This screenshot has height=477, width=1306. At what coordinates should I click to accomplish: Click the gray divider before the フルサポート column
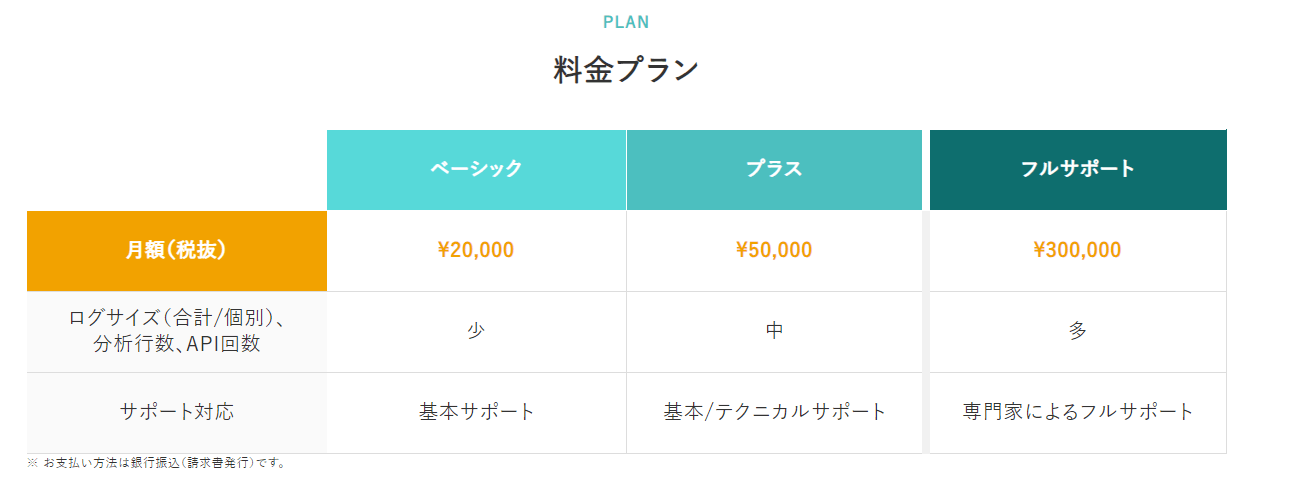pyautogui.click(x=926, y=330)
